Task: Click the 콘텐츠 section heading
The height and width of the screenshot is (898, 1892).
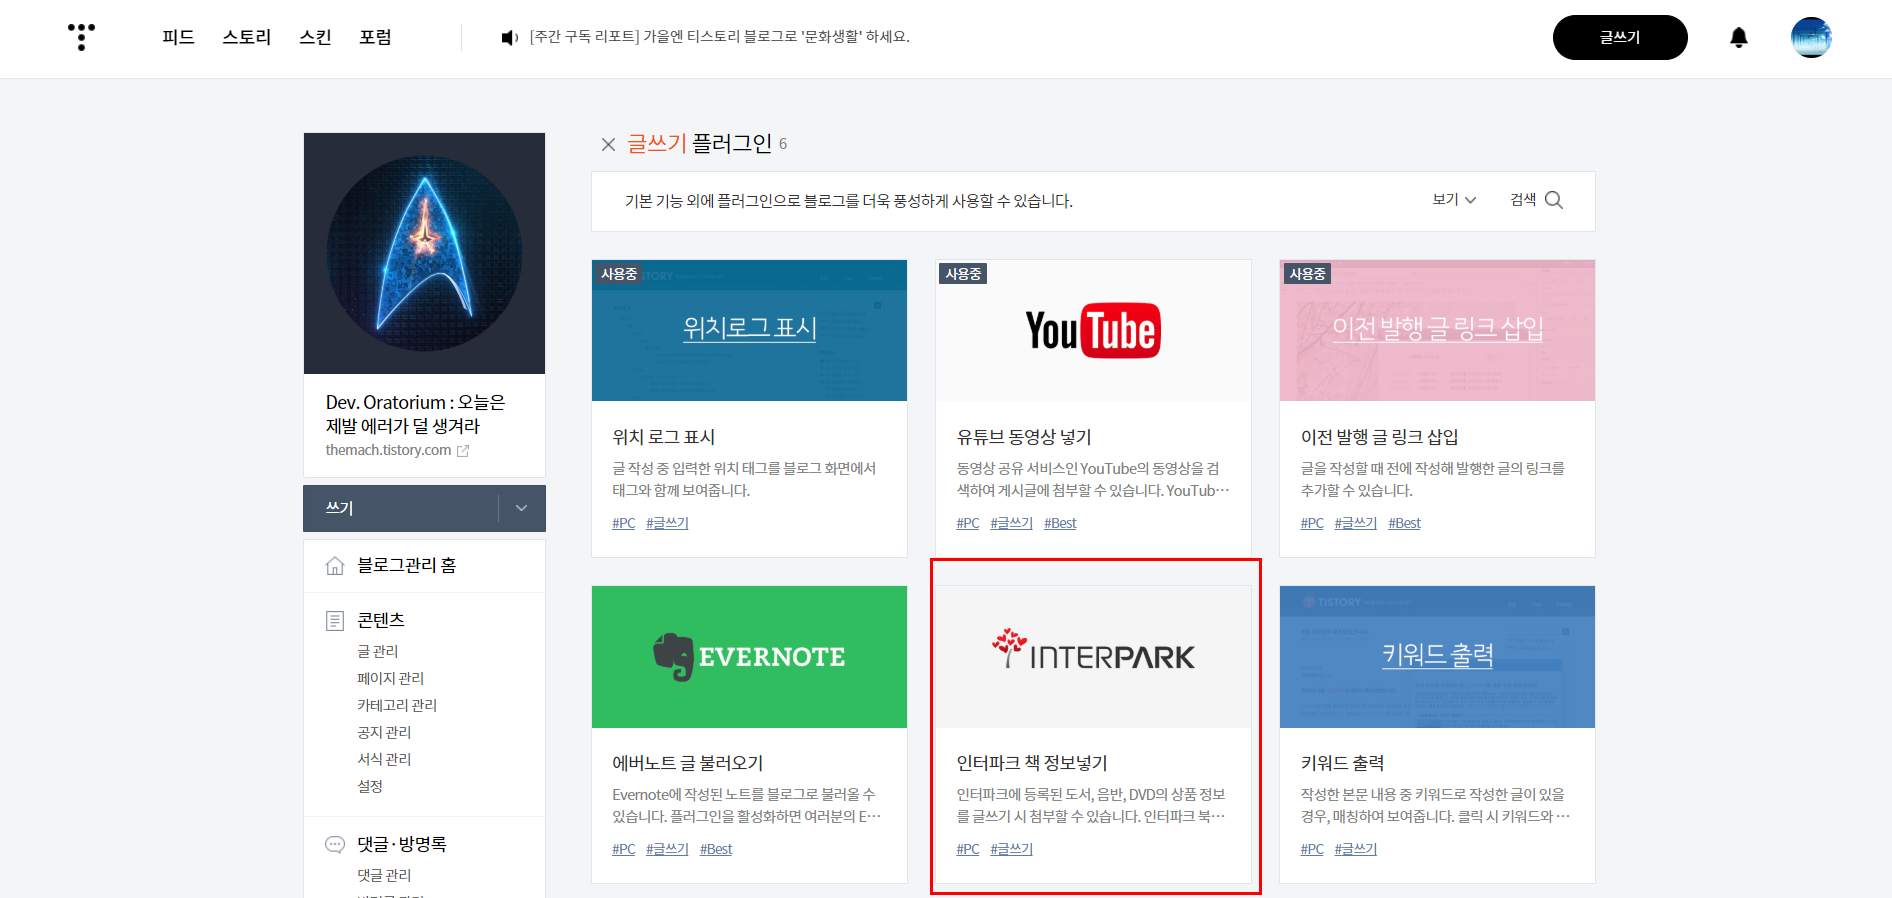Action: [x=381, y=620]
